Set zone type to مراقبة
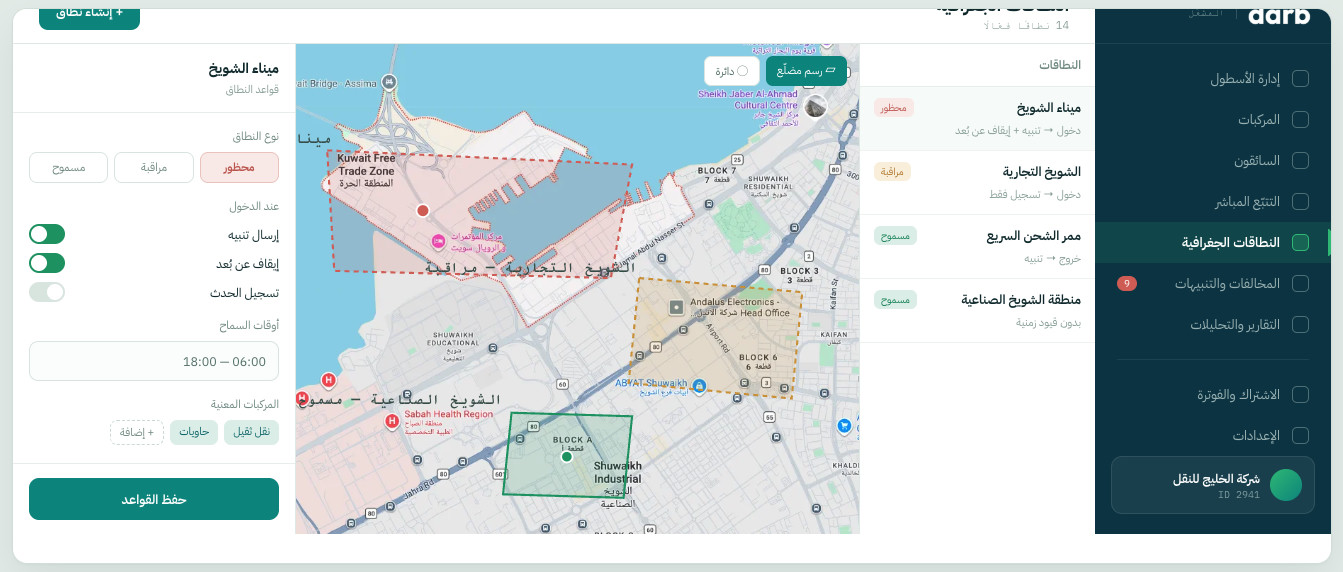This screenshot has width=1343, height=572. 154,168
